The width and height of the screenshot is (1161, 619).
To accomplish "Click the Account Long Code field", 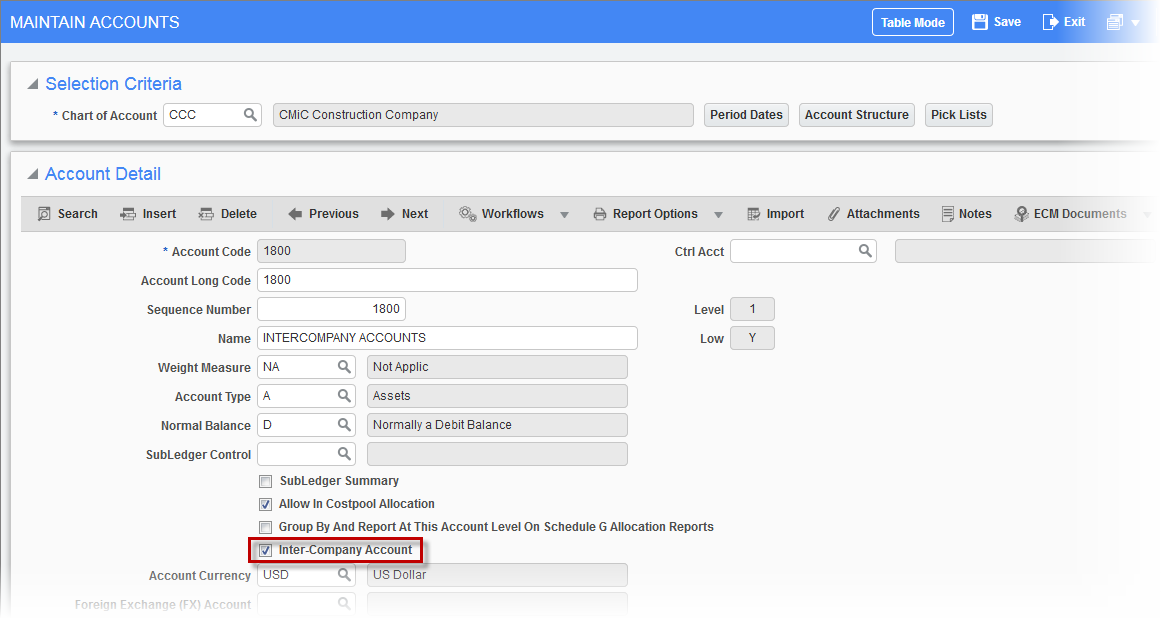I will point(447,280).
